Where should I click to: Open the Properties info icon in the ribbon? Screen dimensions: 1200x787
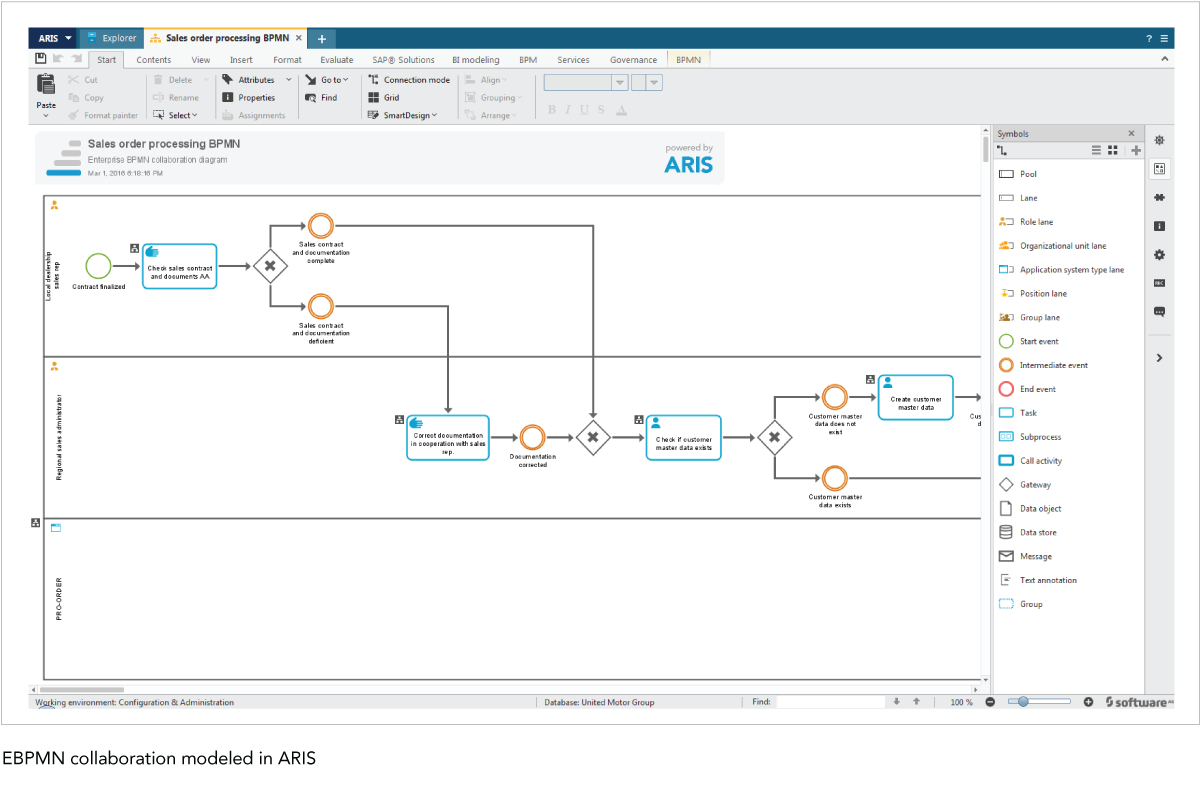(x=228, y=98)
